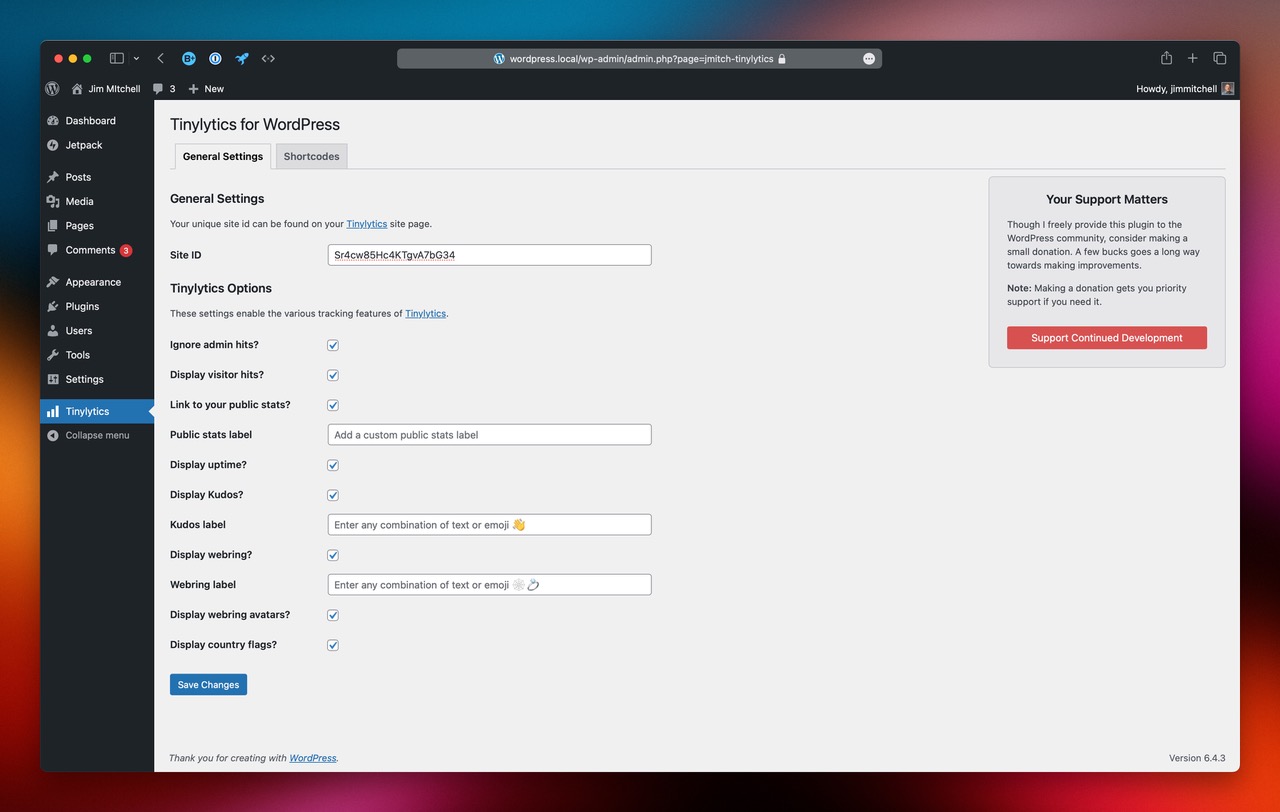Open Comments with 3 pending badge
The height and width of the screenshot is (812, 1280).
pyautogui.click(x=97, y=250)
